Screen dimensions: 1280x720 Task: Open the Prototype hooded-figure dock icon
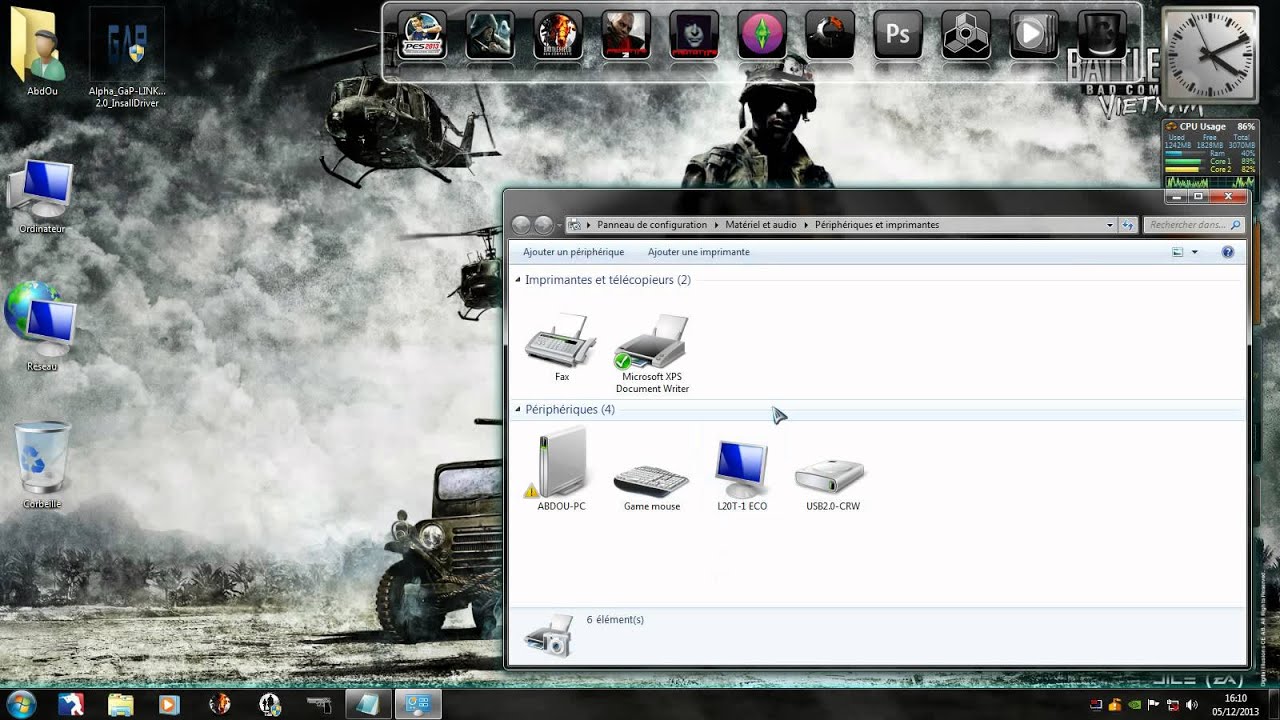click(694, 35)
